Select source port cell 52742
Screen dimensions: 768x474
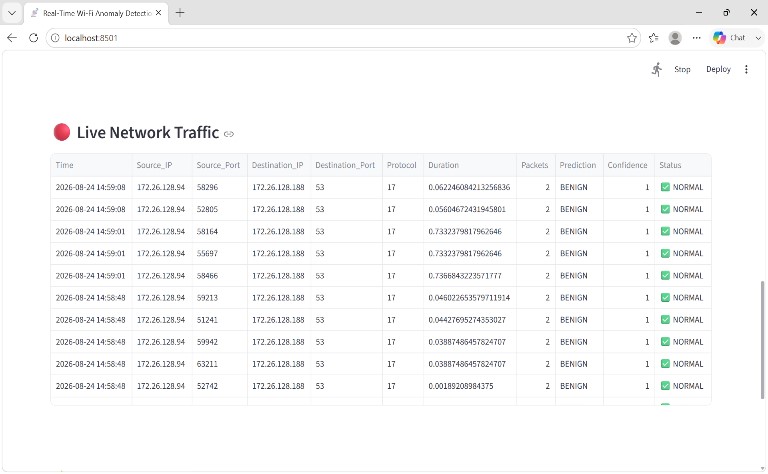coord(219,386)
